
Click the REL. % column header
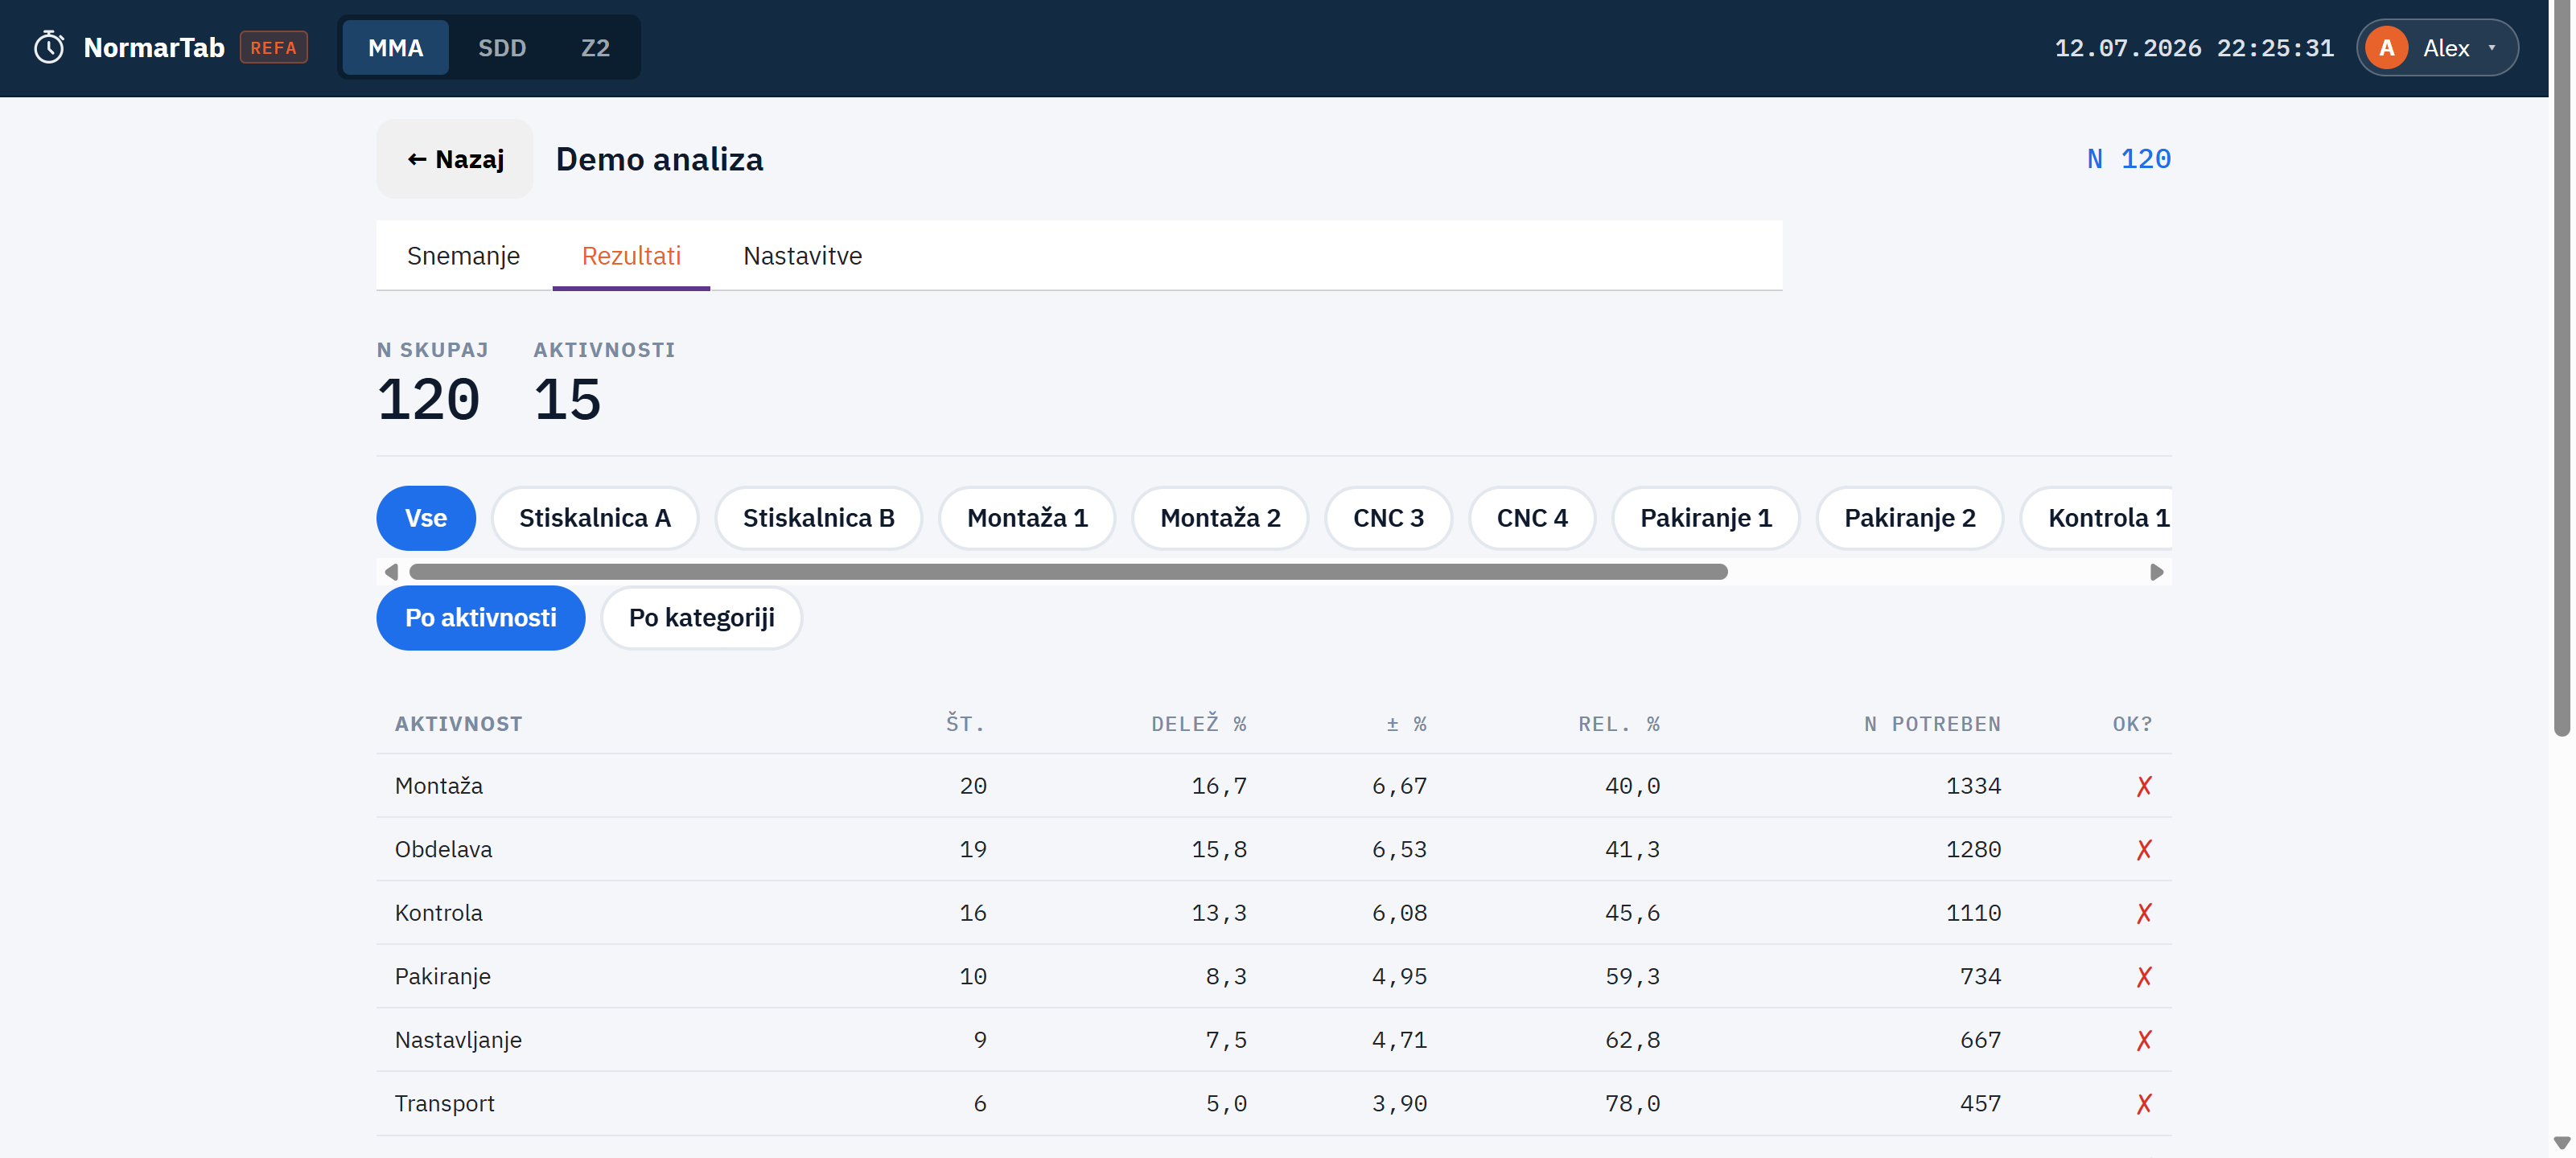1619,724
